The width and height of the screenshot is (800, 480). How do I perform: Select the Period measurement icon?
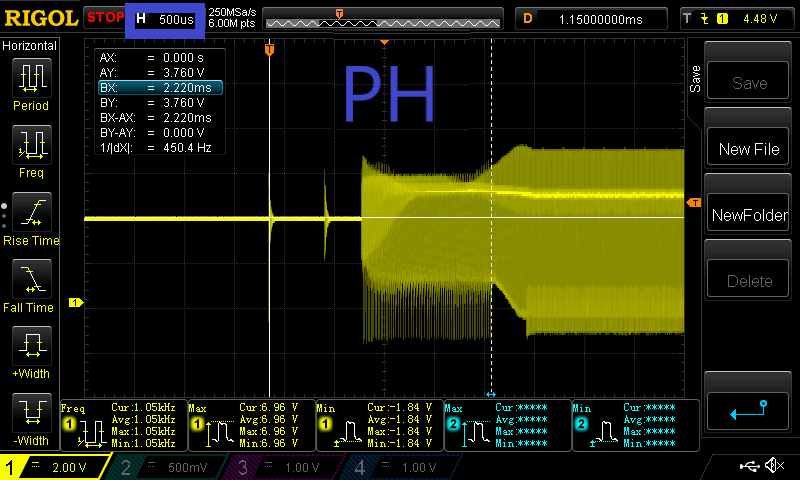coord(32,78)
